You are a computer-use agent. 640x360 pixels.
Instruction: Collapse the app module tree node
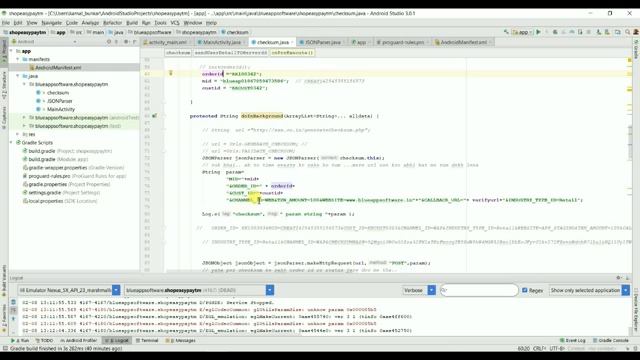11,51
